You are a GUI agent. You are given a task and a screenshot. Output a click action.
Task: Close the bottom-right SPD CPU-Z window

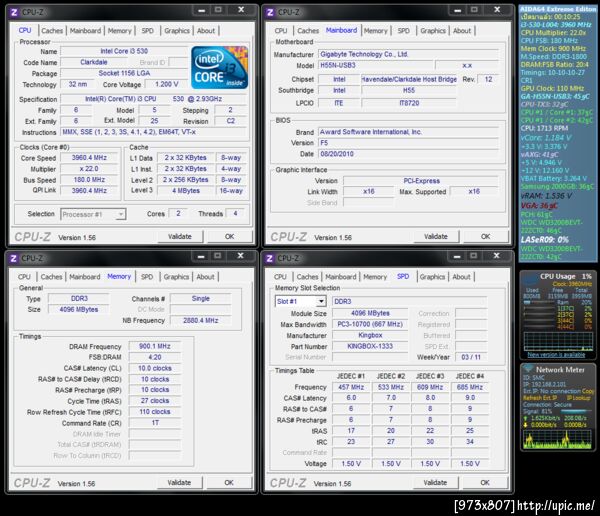click(x=496, y=256)
